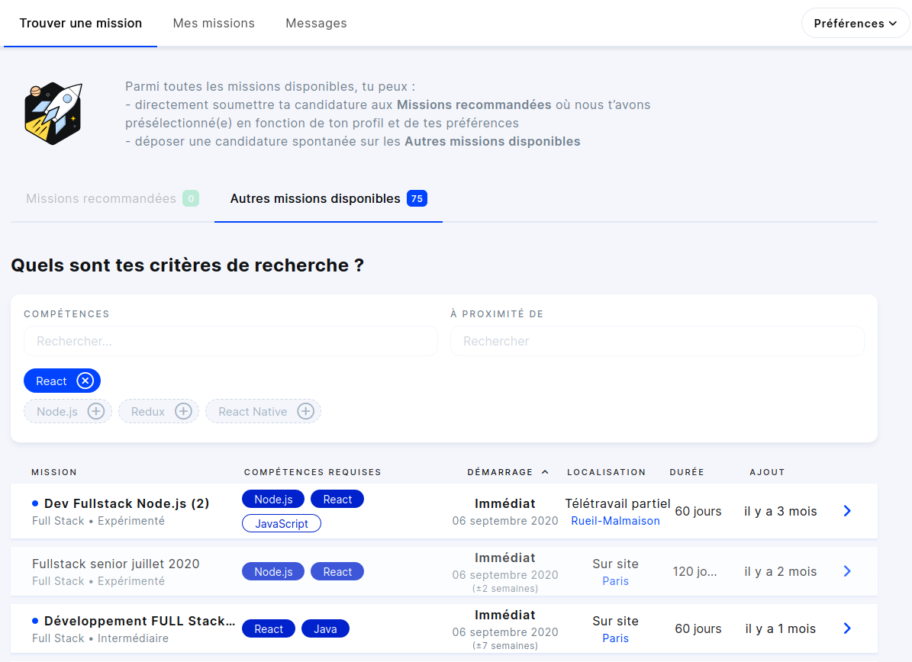This screenshot has width=912, height=662.
Task: Open Développement FULL Stack via its arrow icon
Action: 847,628
